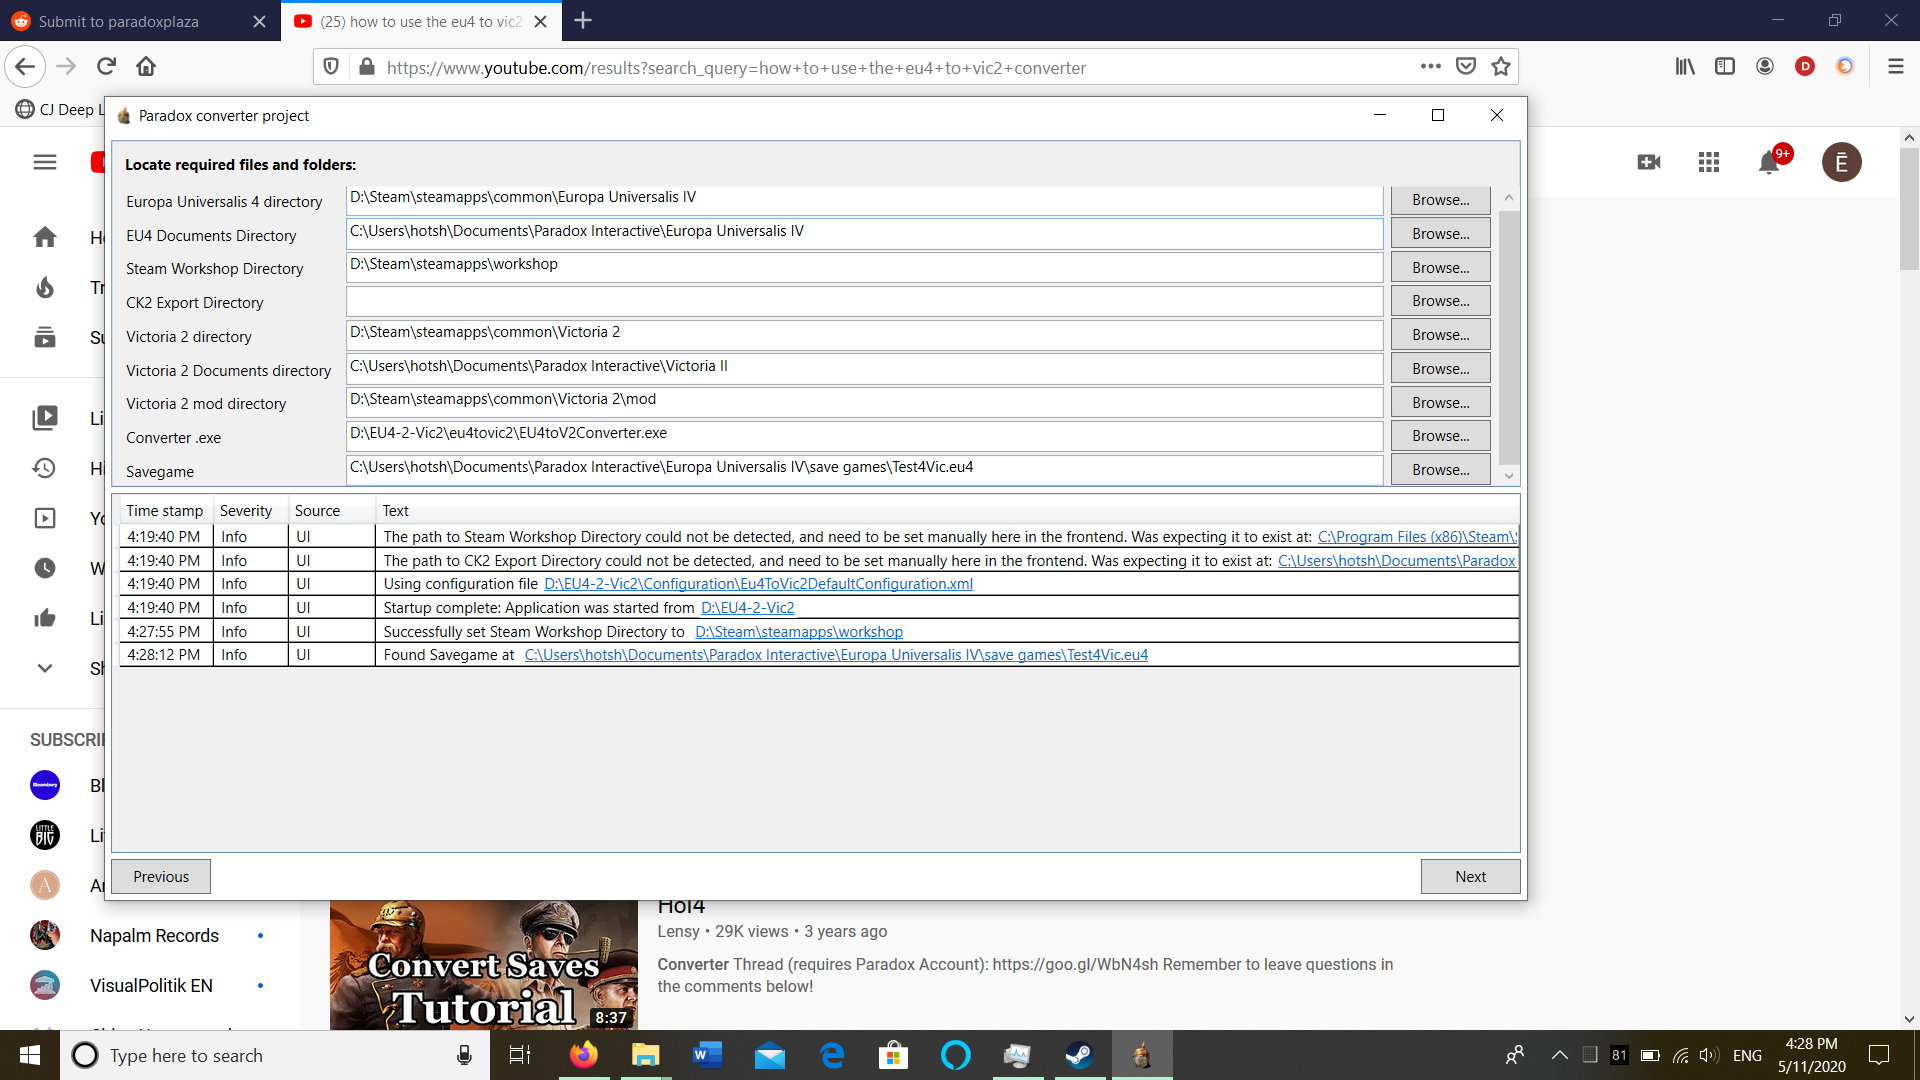Toggle Firefox sidebar view icon
Viewport: 1920px width, 1080px height.
pyautogui.click(x=1725, y=67)
